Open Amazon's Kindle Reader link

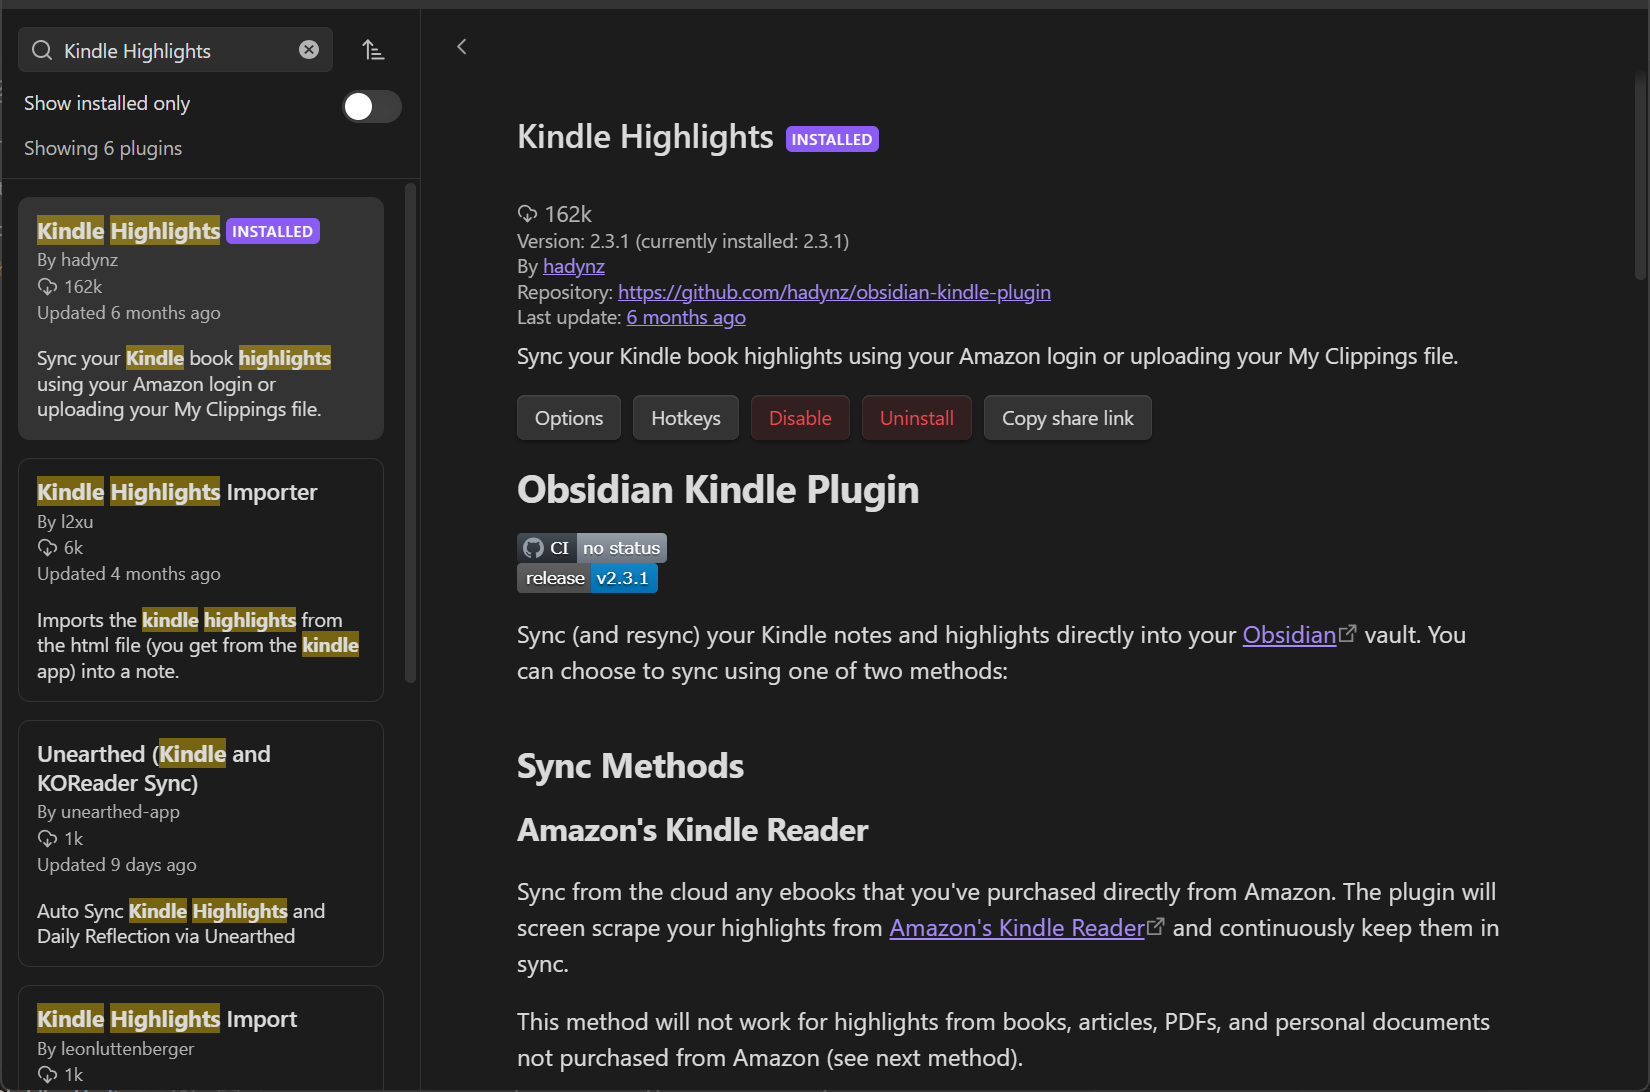click(1027, 928)
